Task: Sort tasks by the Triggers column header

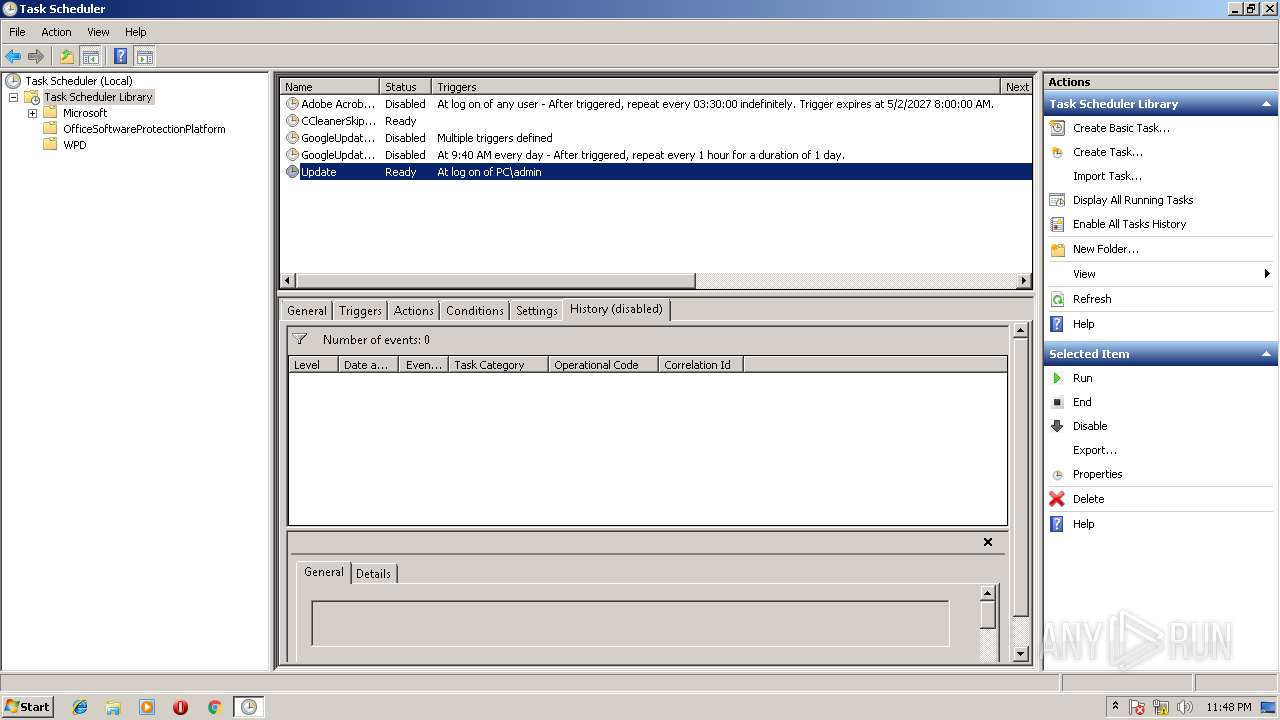Action: click(716, 87)
